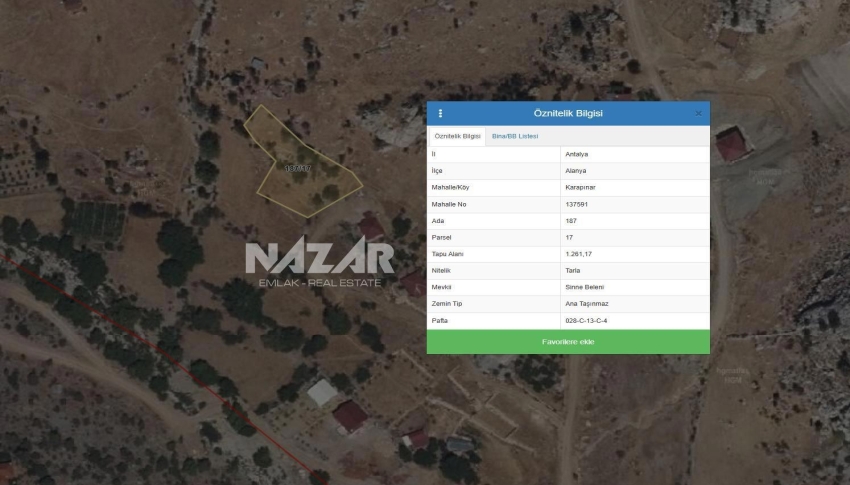Click the Parsel value 17
Screen dimensions: 850x485
click(x=569, y=237)
